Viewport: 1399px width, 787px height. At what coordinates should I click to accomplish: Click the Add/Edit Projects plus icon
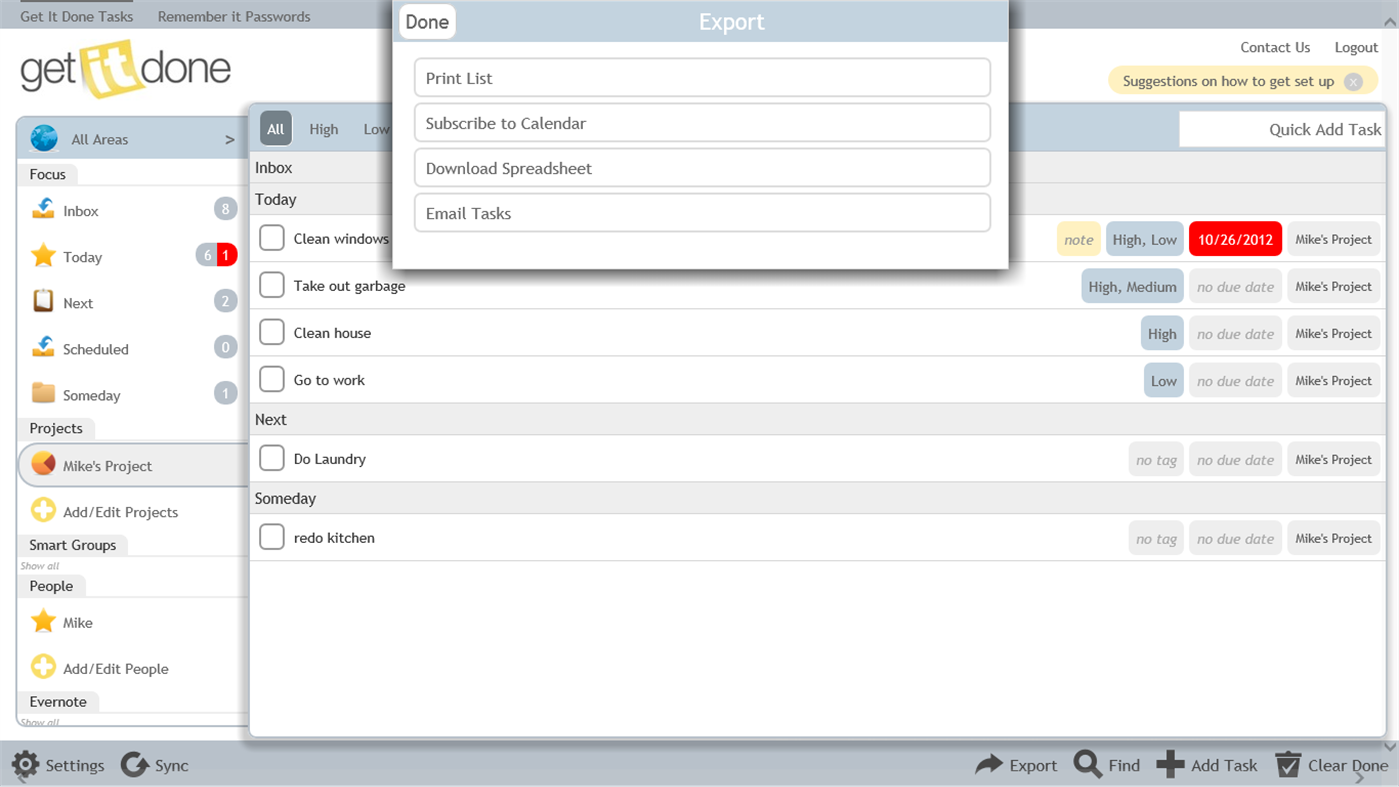tap(43, 511)
